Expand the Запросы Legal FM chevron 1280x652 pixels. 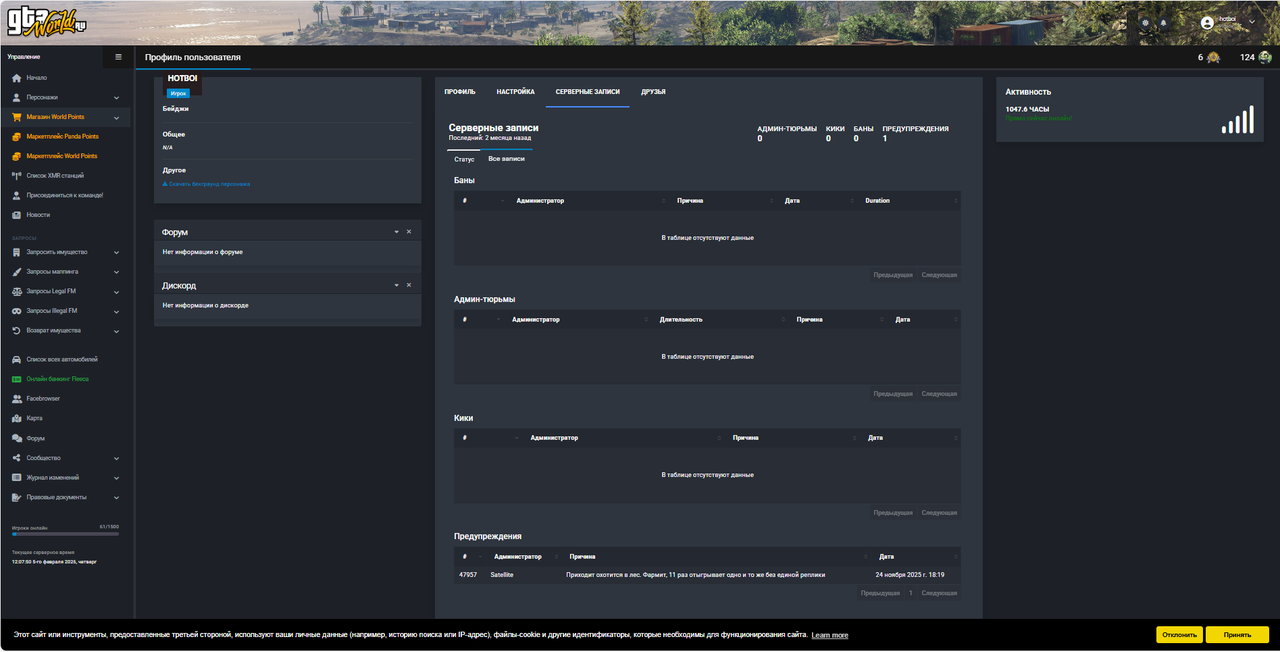click(117, 292)
